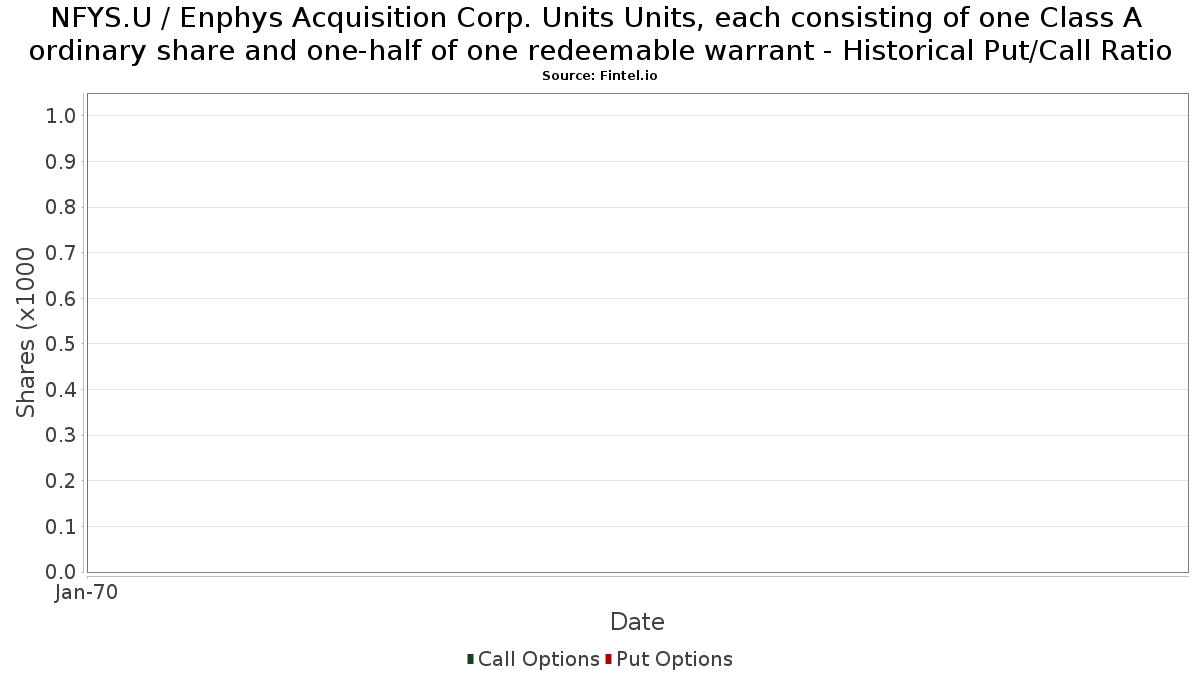The image size is (1200, 675).
Task: Click the 0.8 y-axis tick label
Action: coord(61,208)
